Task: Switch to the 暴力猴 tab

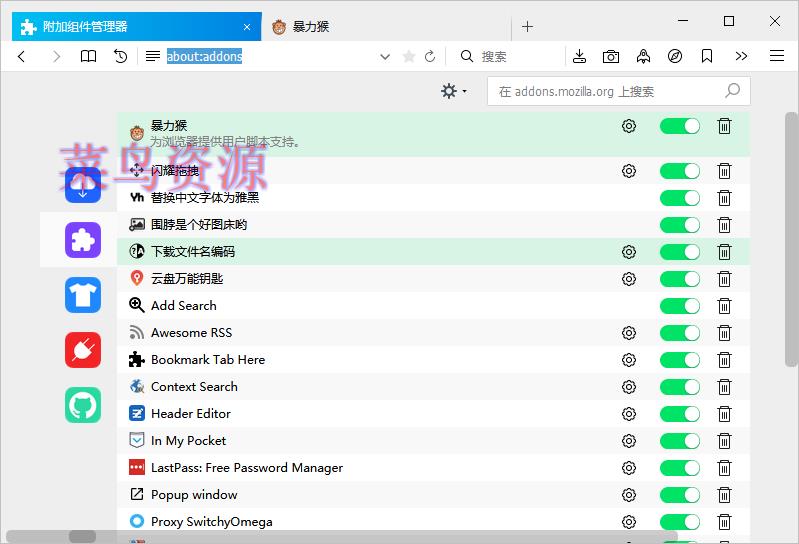Action: coord(385,26)
